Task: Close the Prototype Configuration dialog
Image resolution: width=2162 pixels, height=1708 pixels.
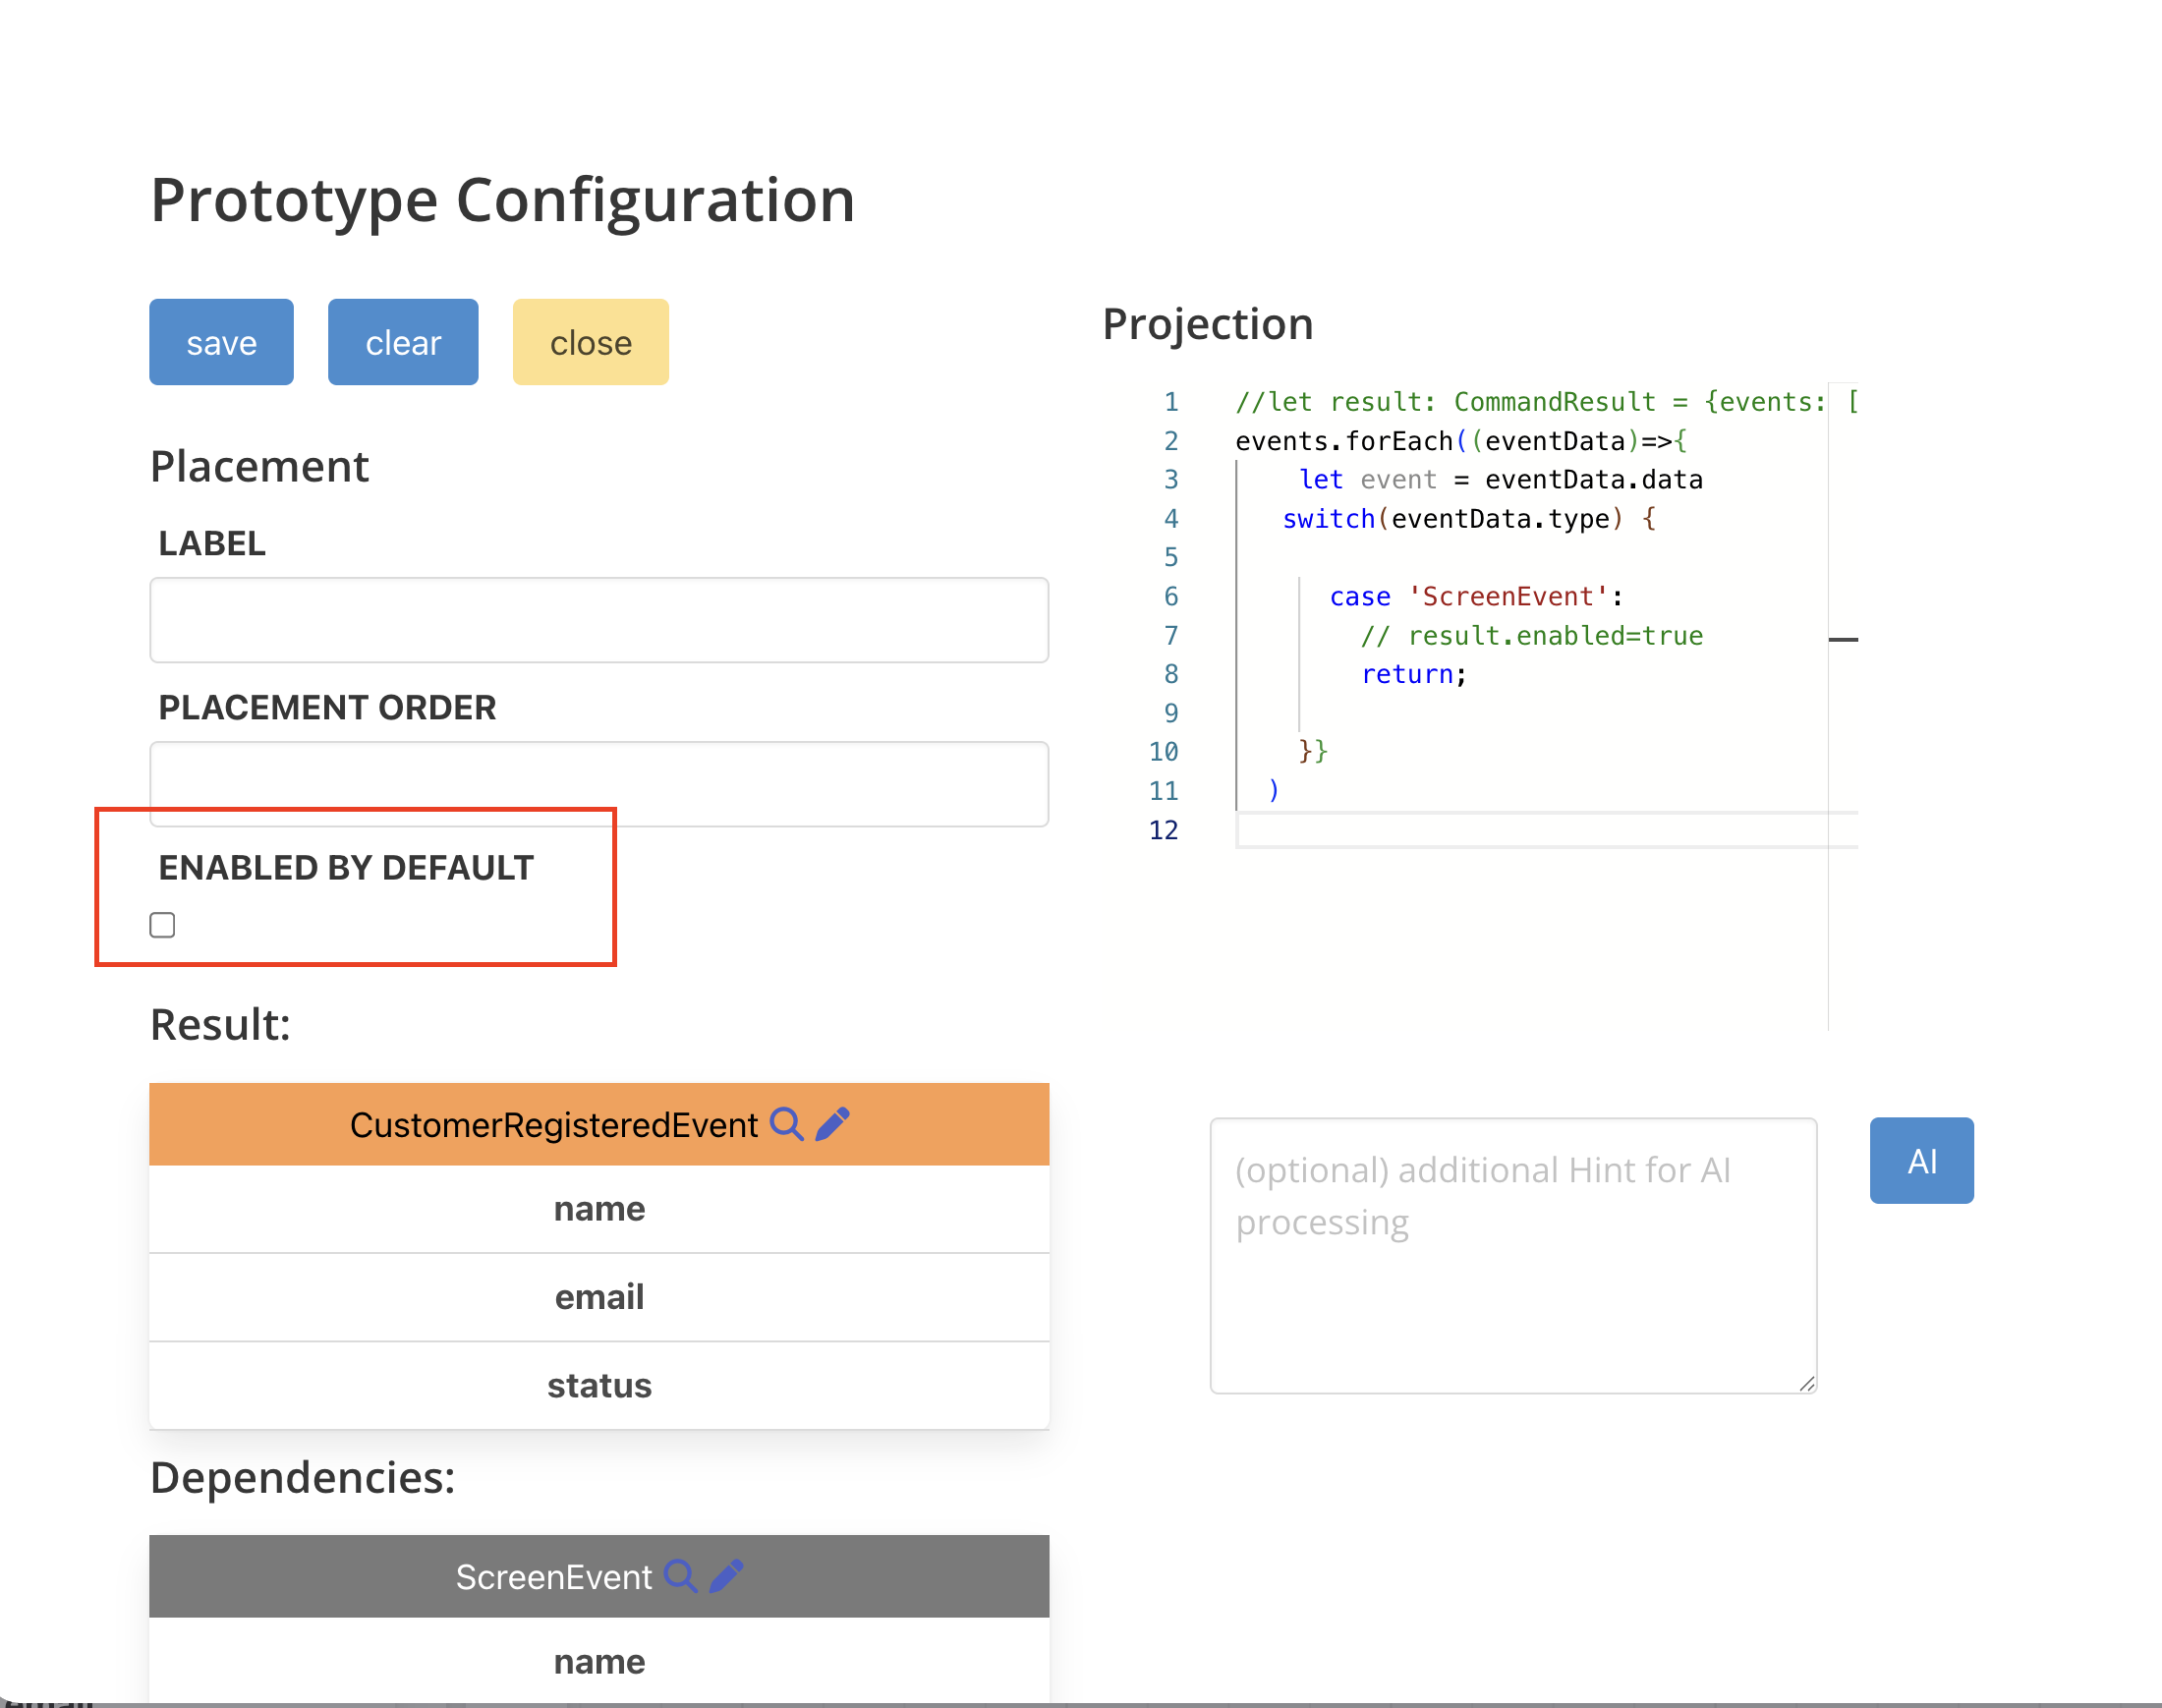Action: pos(590,342)
